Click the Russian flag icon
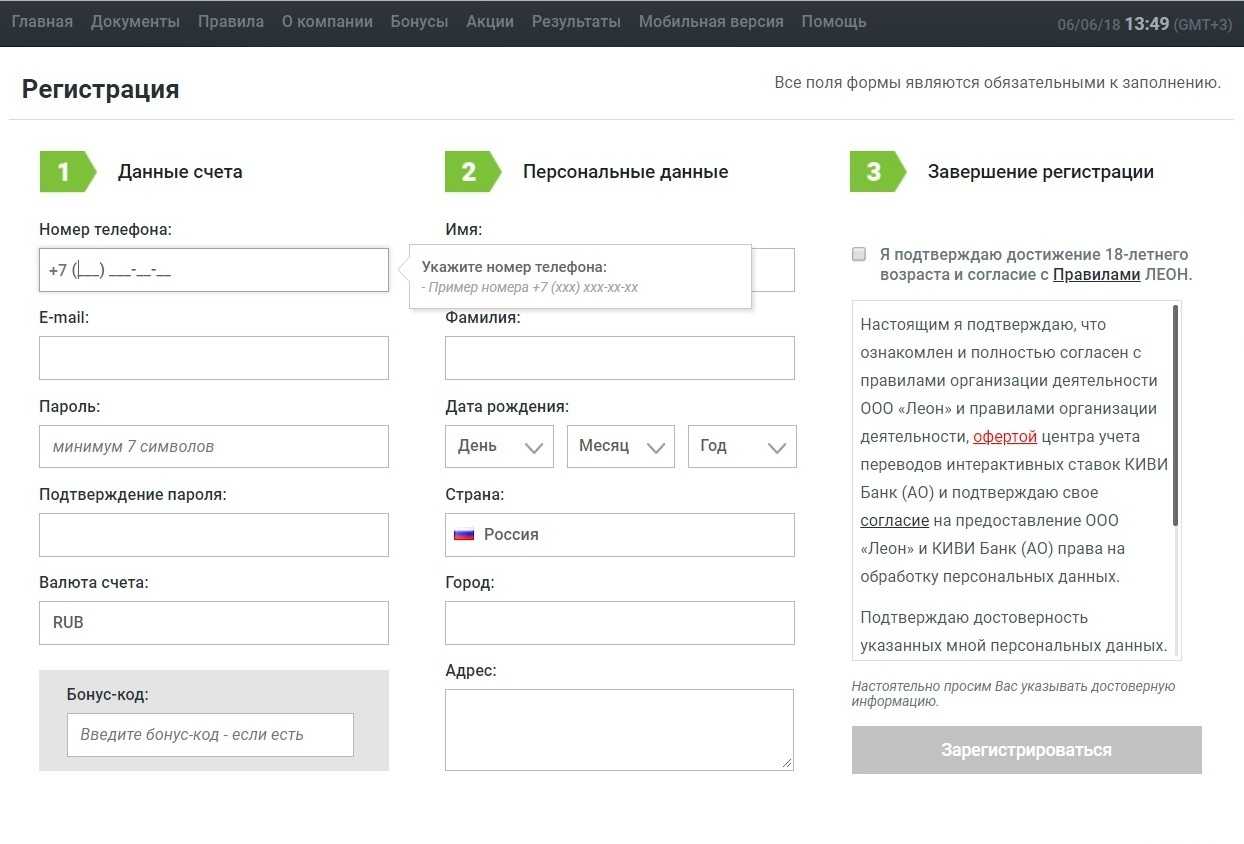Screen dimensions: 1244x844 click(x=464, y=535)
